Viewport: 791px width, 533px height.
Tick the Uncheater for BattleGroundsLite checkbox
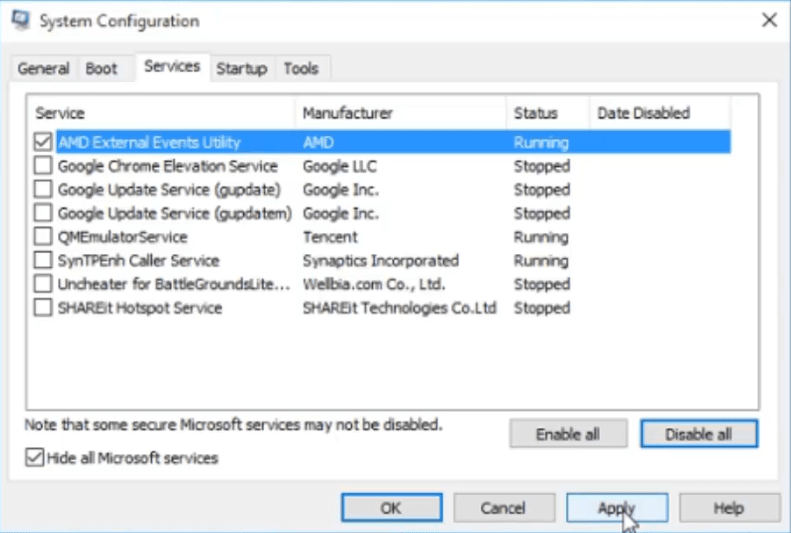pos(43,284)
